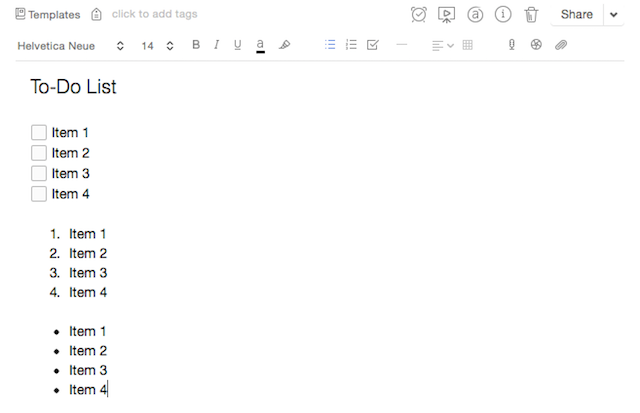Check the 'Item 4' checkbox
This screenshot has width=640, height=413.
pyautogui.click(x=39, y=194)
